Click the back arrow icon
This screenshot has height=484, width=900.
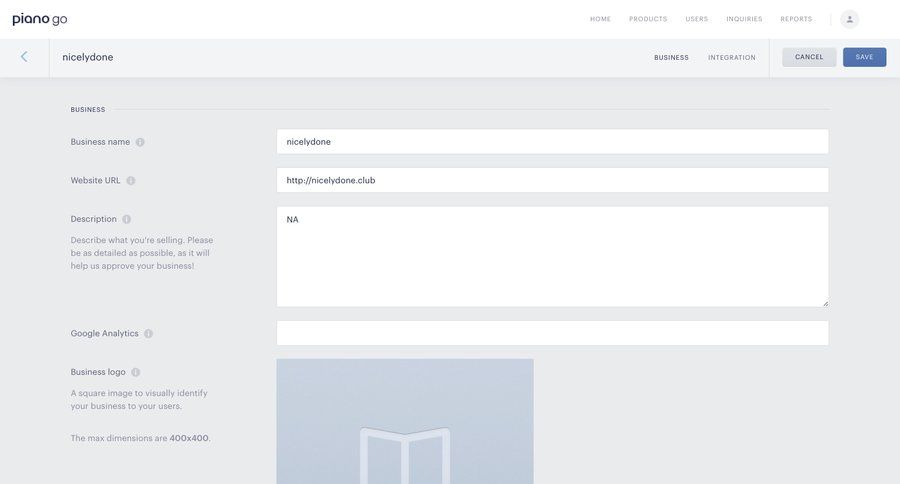tap(24, 57)
